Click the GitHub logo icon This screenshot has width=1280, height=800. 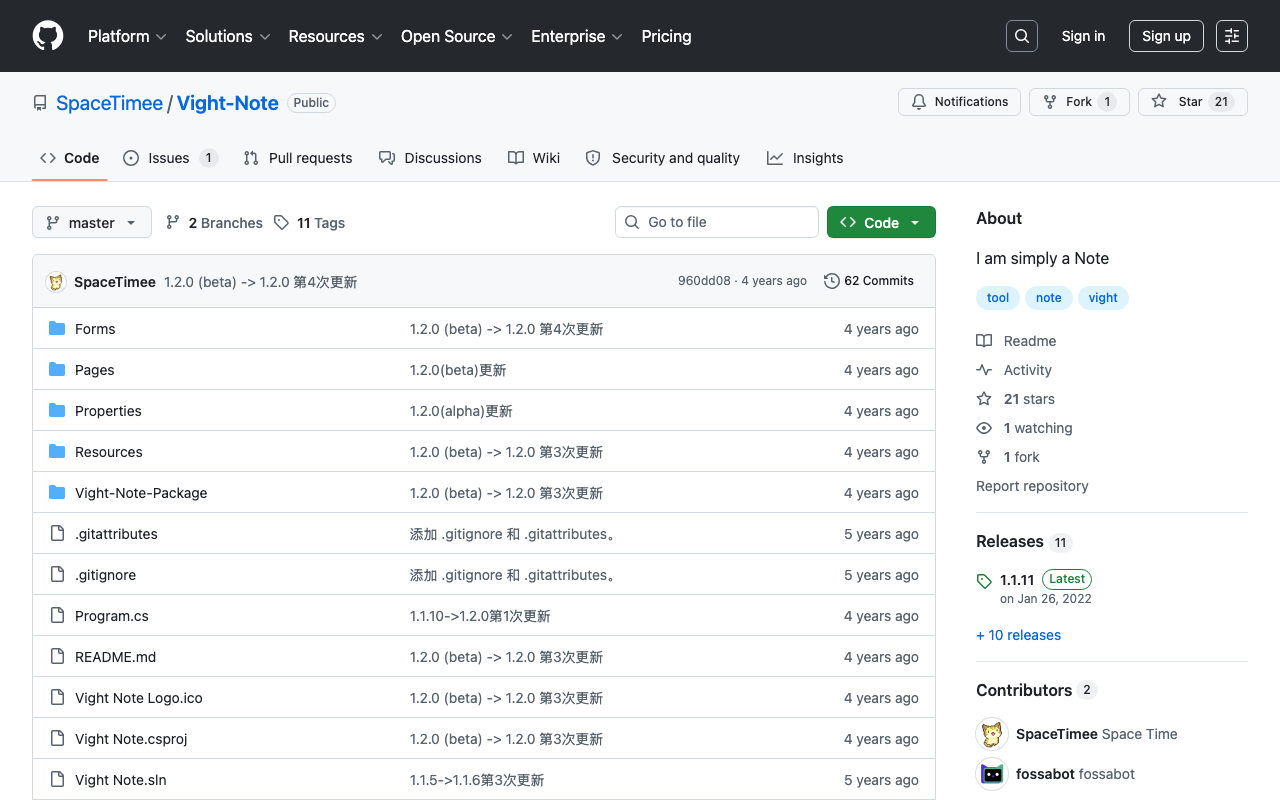pyautogui.click(x=48, y=36)
